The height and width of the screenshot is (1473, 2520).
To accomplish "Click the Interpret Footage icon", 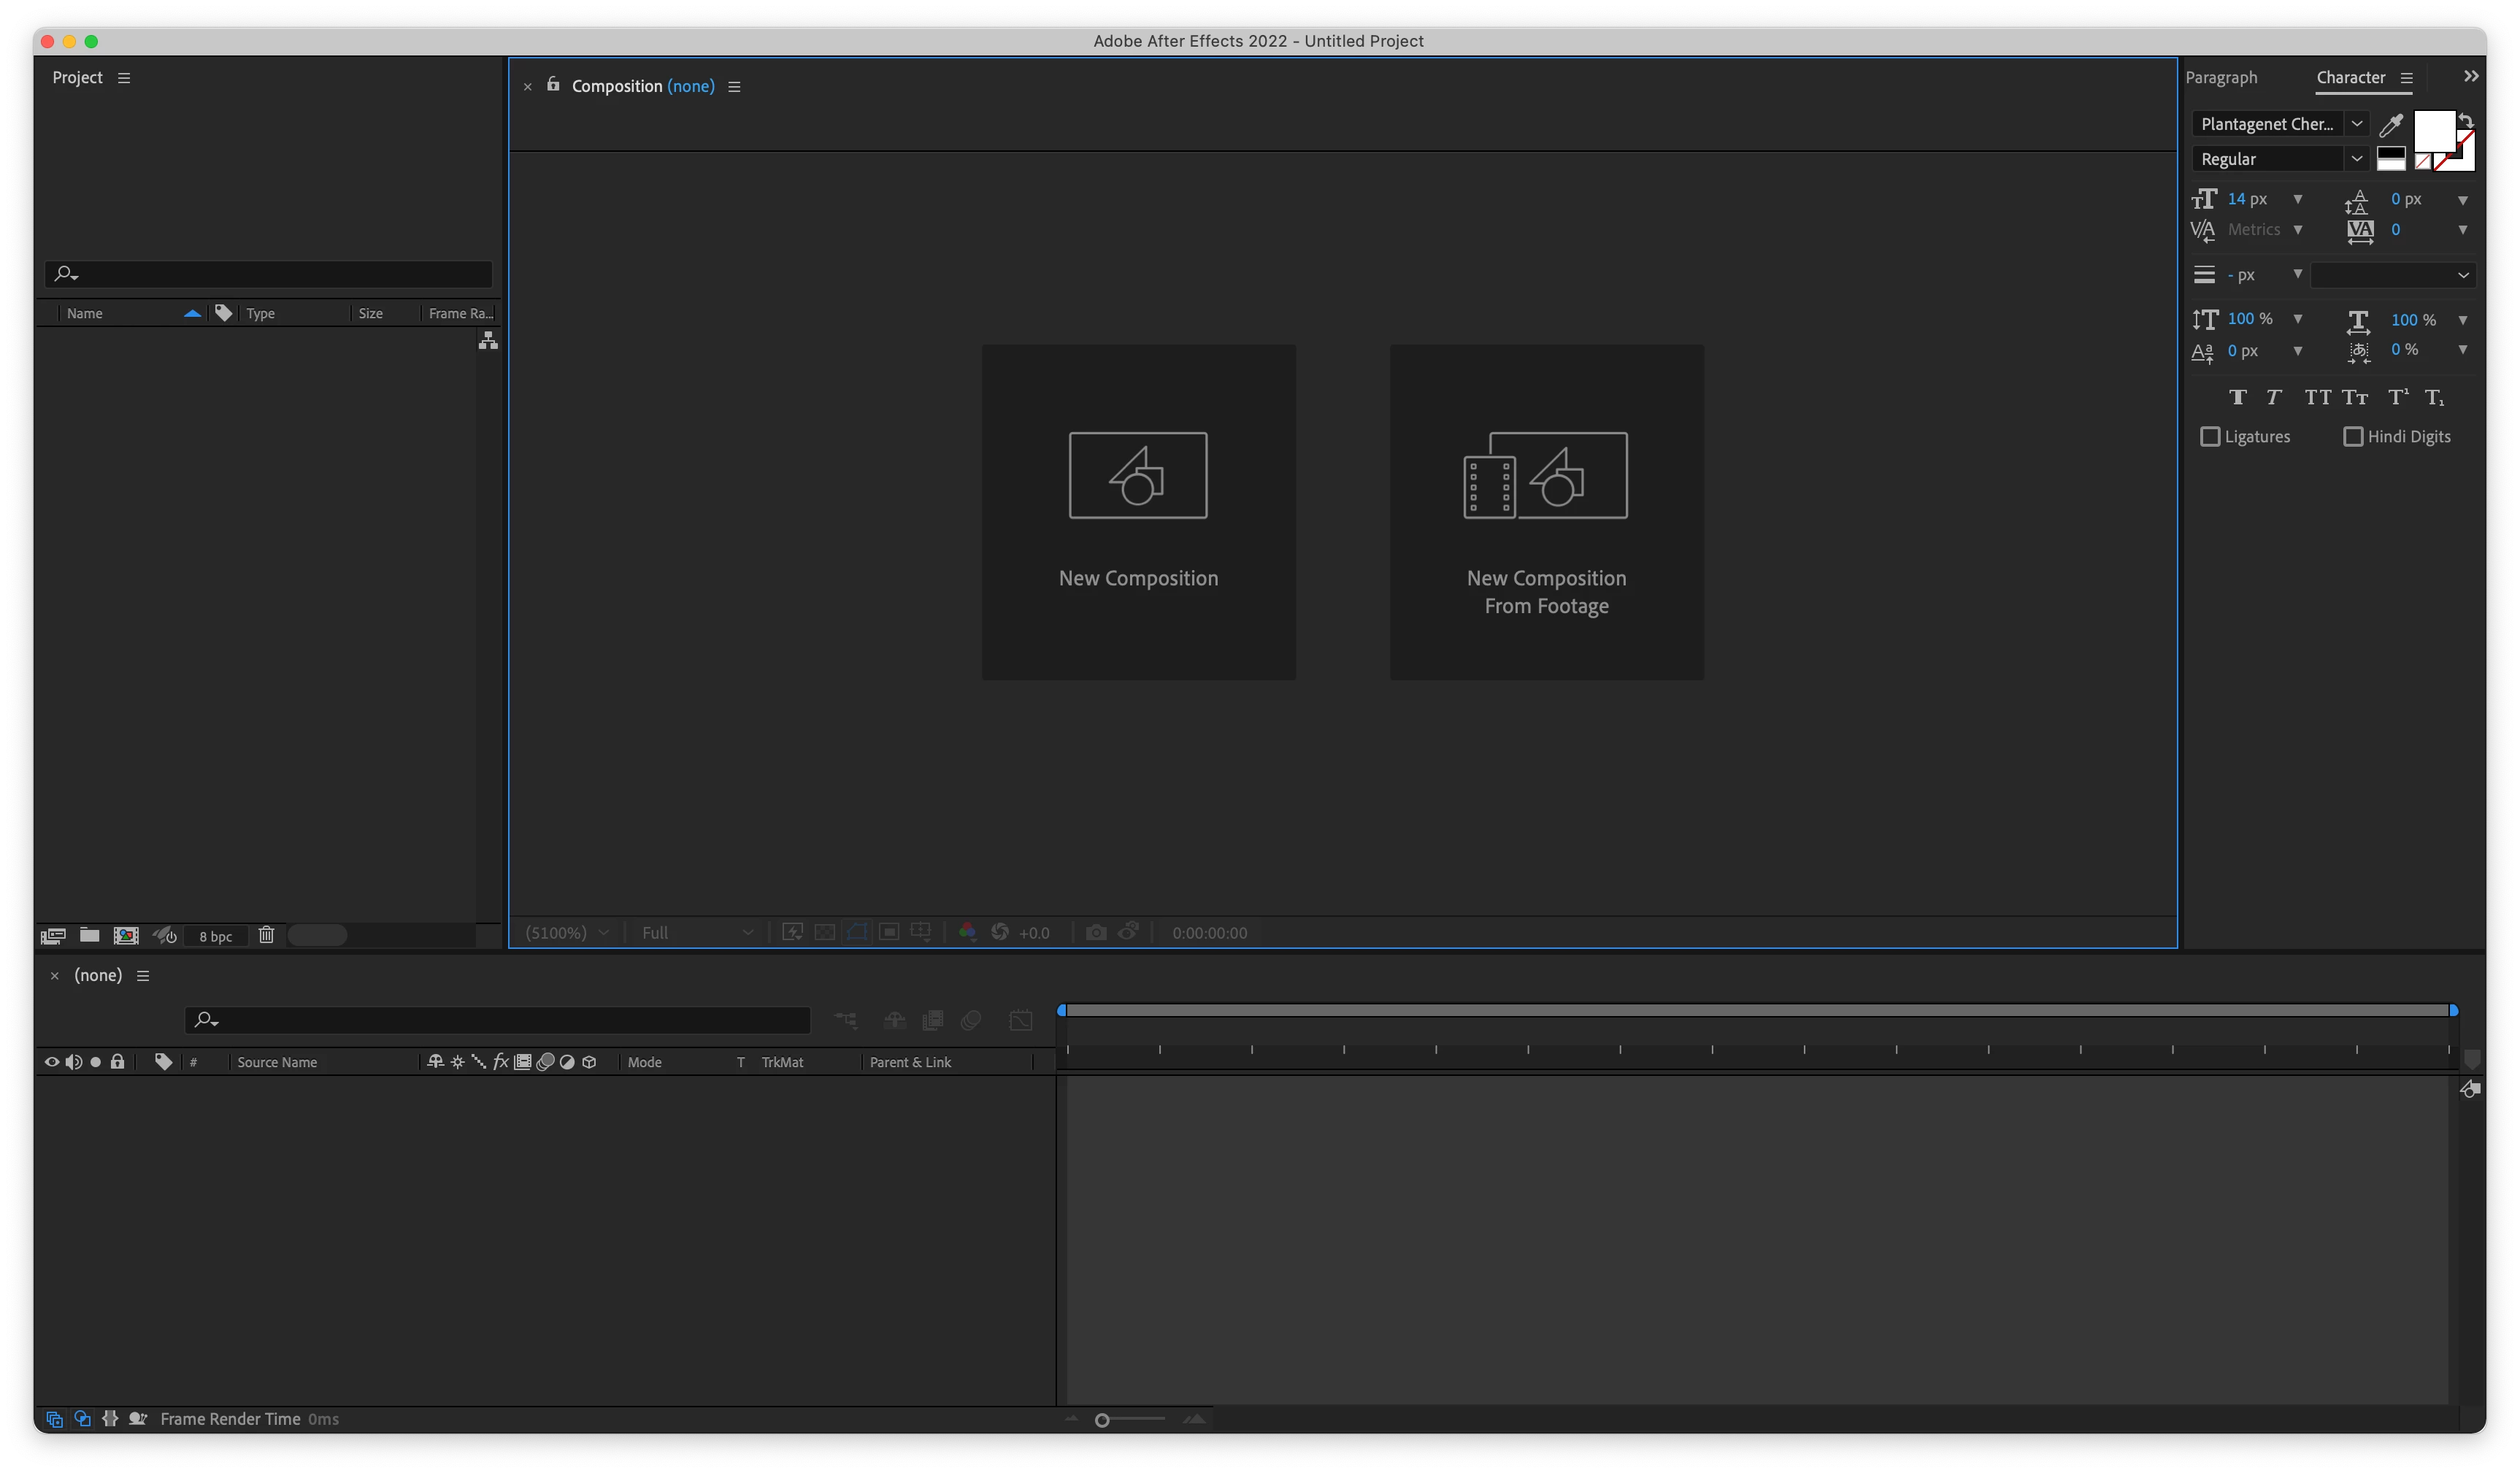I will (52, 935).
